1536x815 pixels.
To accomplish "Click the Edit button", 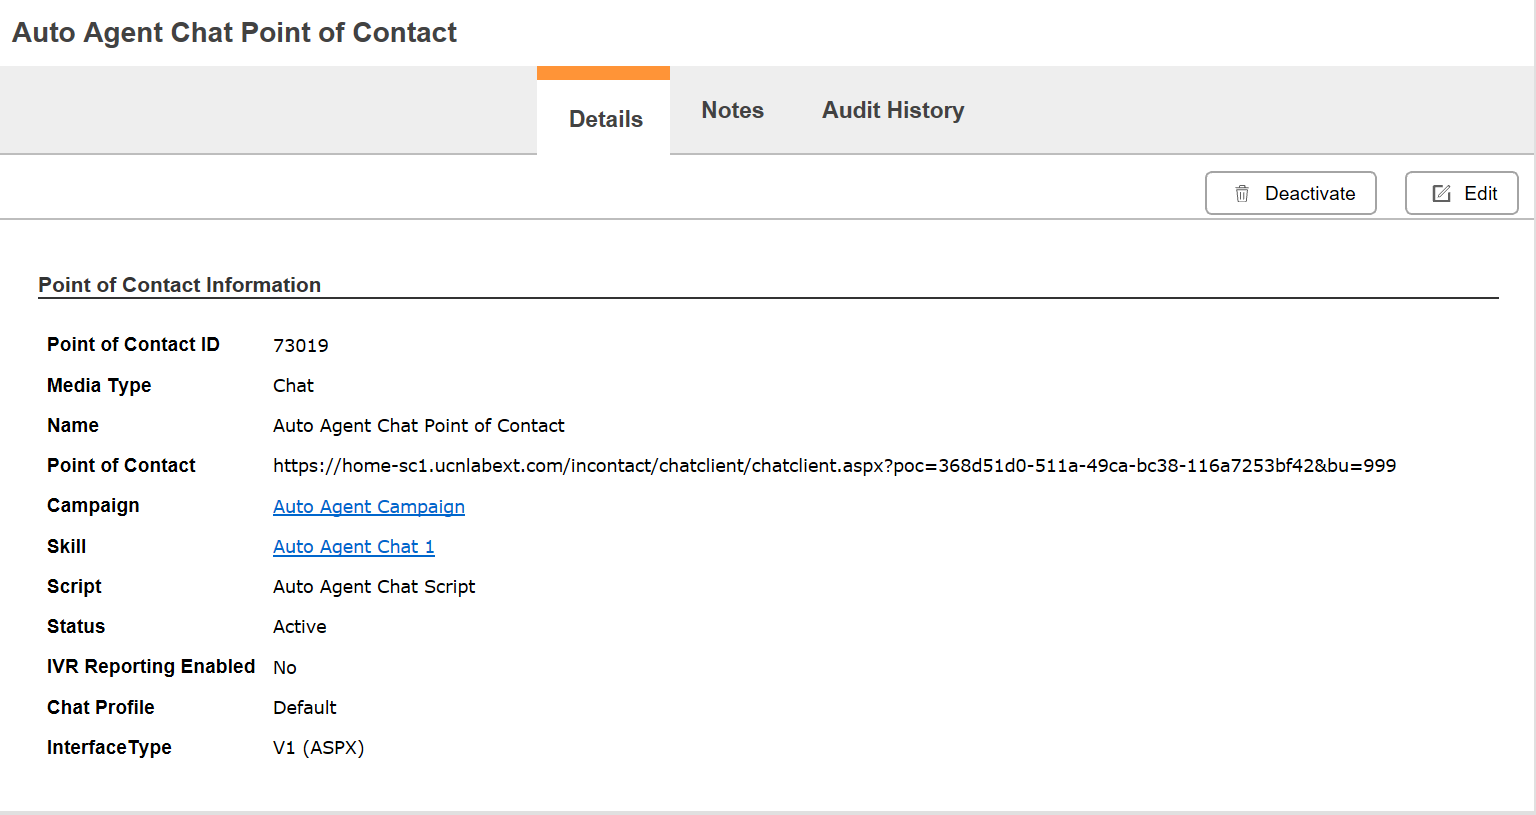I will [x=1461, y=193].
